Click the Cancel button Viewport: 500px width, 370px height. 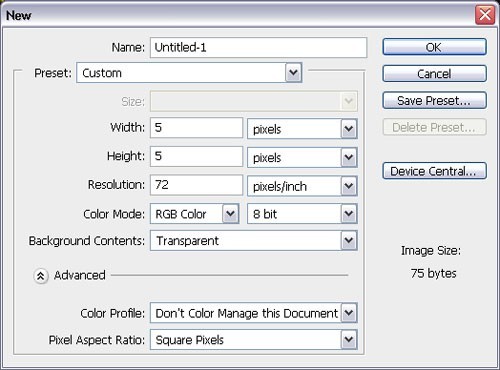(434, 74)
